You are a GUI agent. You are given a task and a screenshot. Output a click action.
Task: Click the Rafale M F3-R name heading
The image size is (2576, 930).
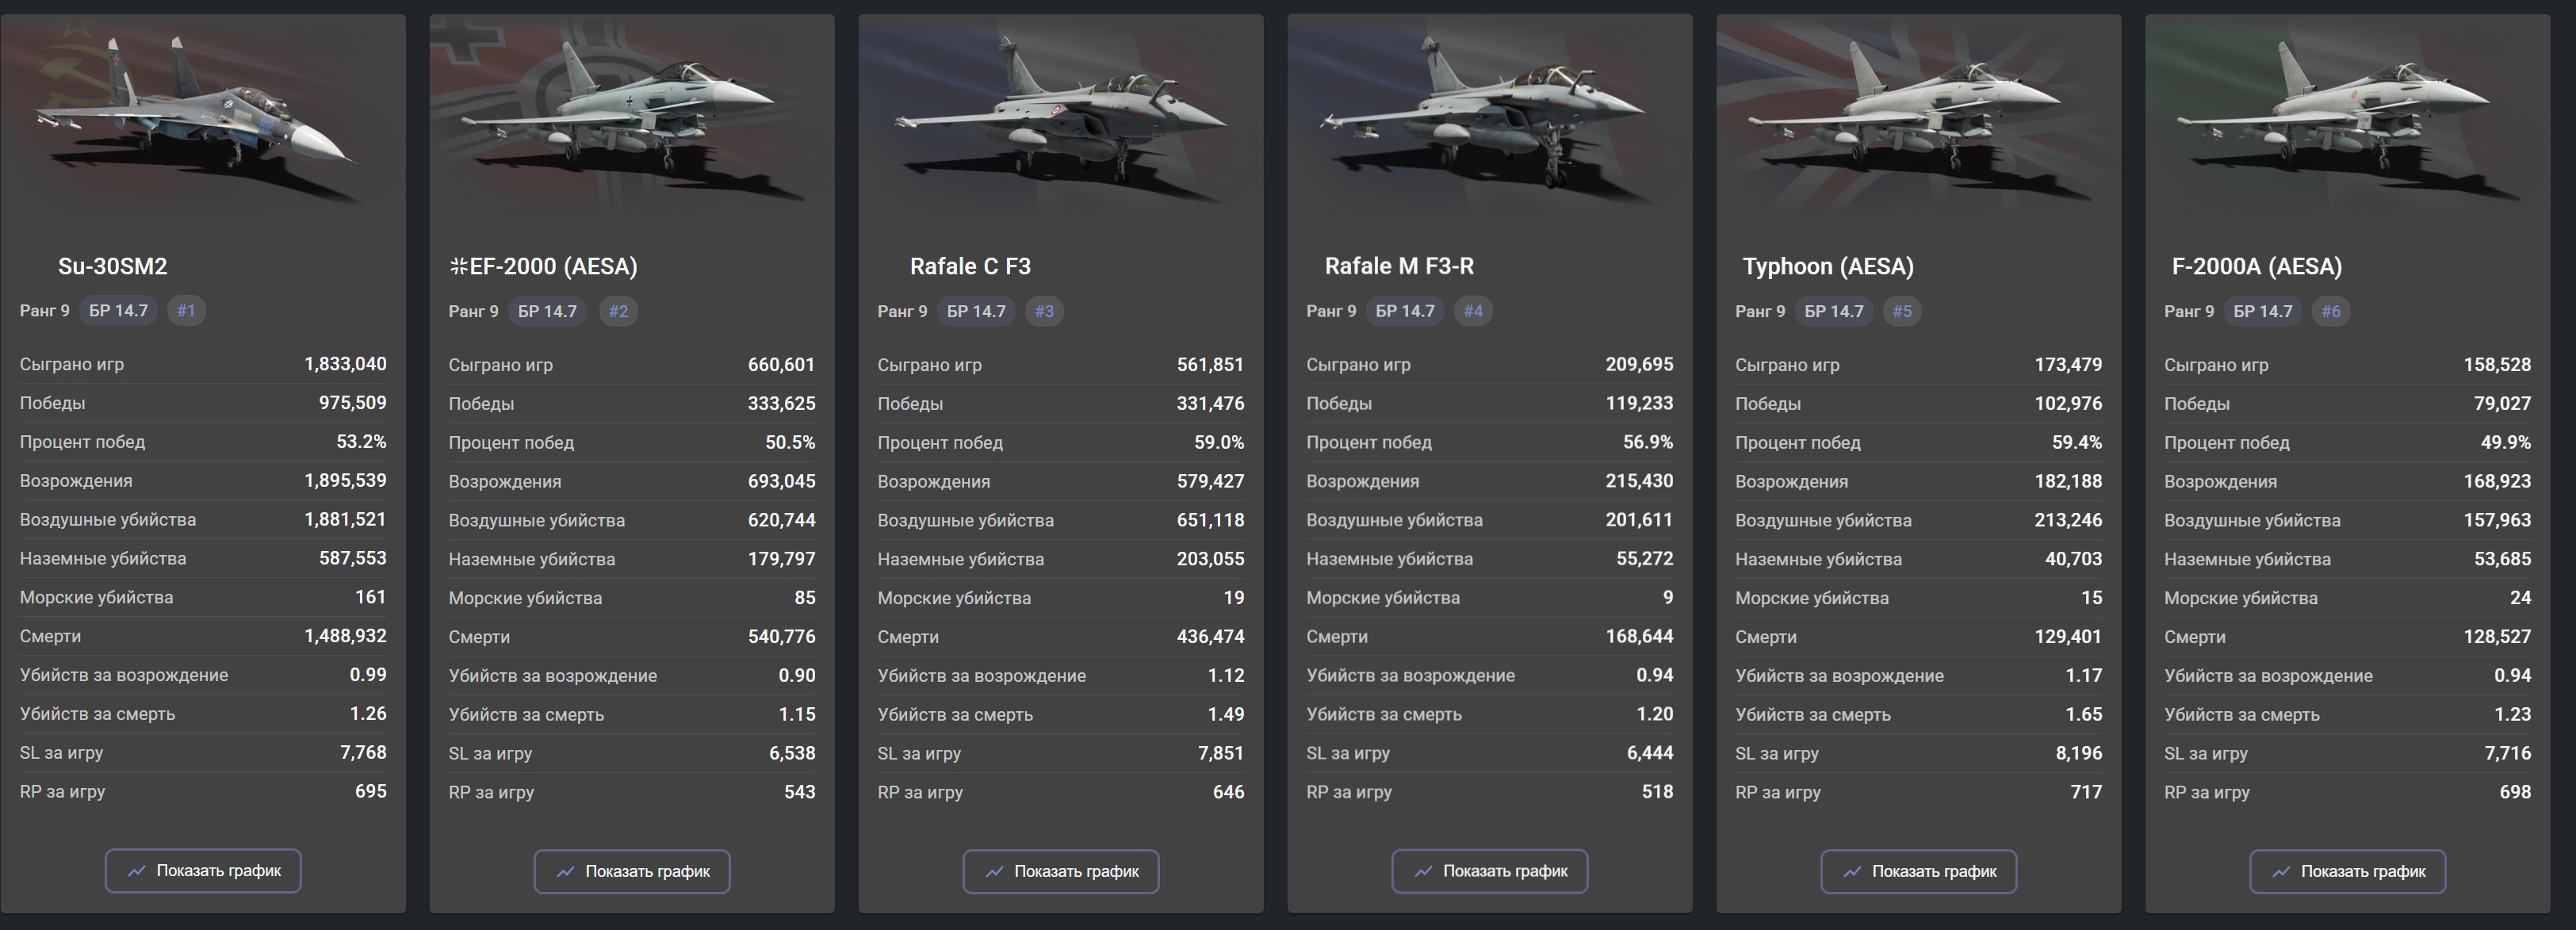tap(1399, 267)
